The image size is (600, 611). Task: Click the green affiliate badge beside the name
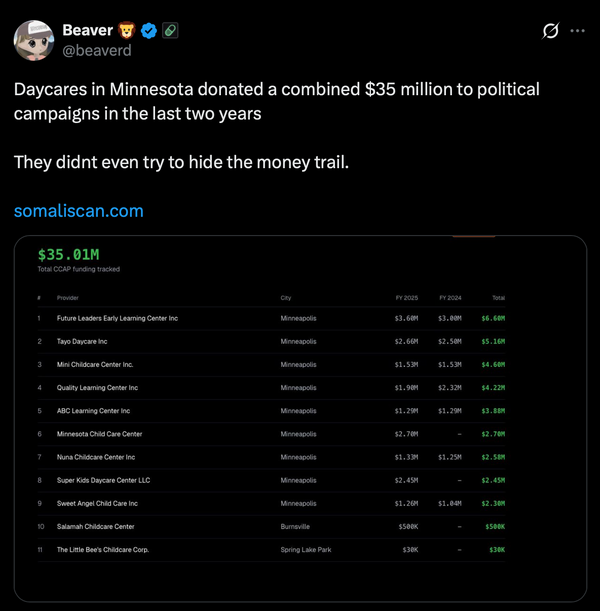click(x=169, y=30)
